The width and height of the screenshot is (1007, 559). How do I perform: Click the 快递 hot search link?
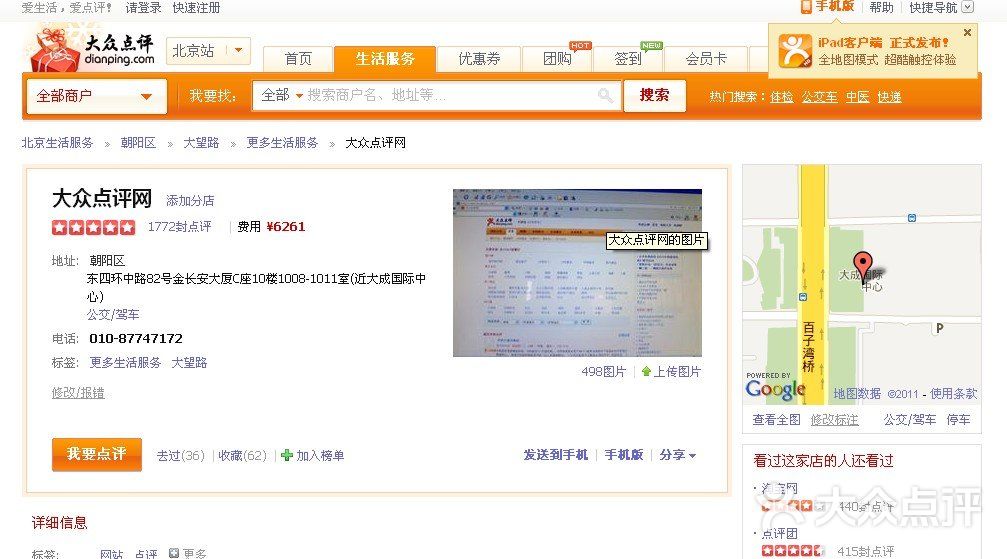889,97
